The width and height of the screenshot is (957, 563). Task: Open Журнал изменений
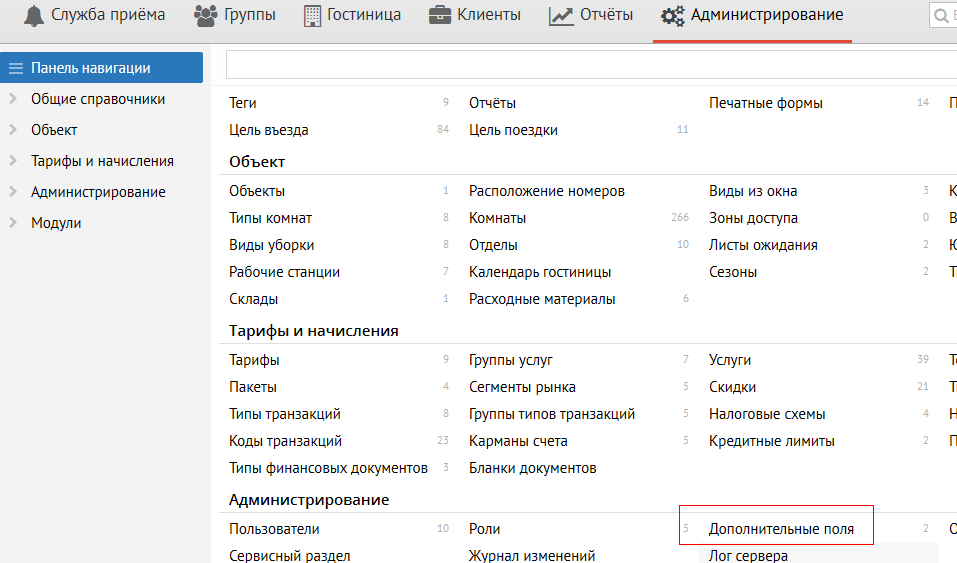point(532,556)
